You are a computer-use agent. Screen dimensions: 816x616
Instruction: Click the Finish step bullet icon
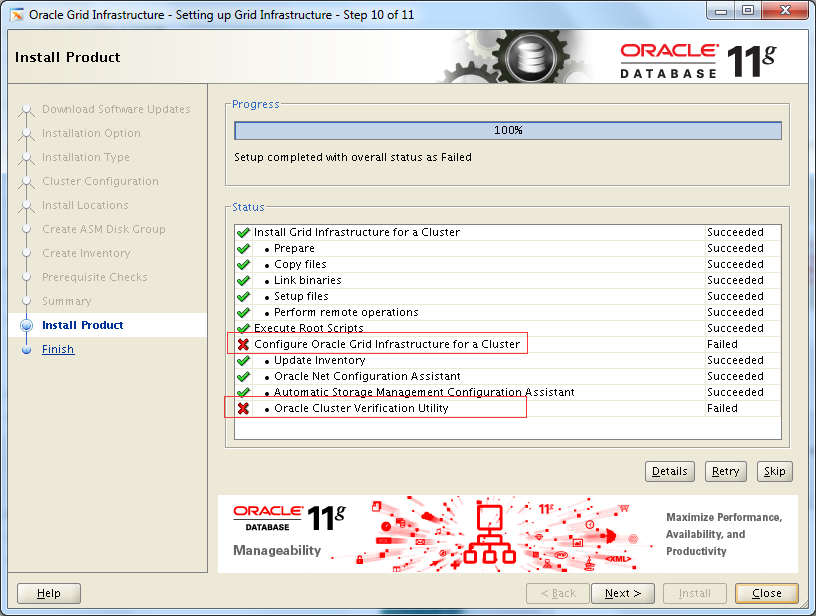(x=27, y=350)
